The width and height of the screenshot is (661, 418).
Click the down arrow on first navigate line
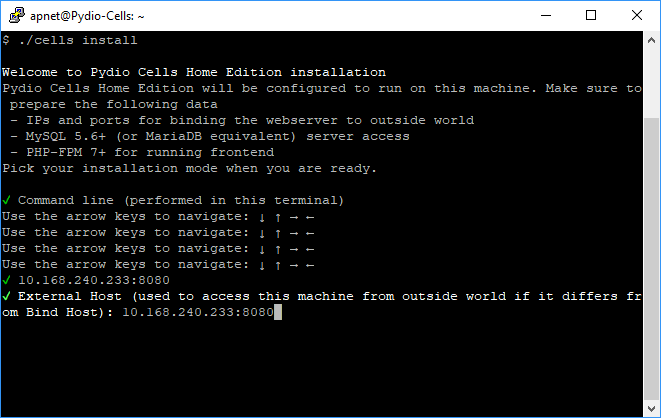click(262, 217)
